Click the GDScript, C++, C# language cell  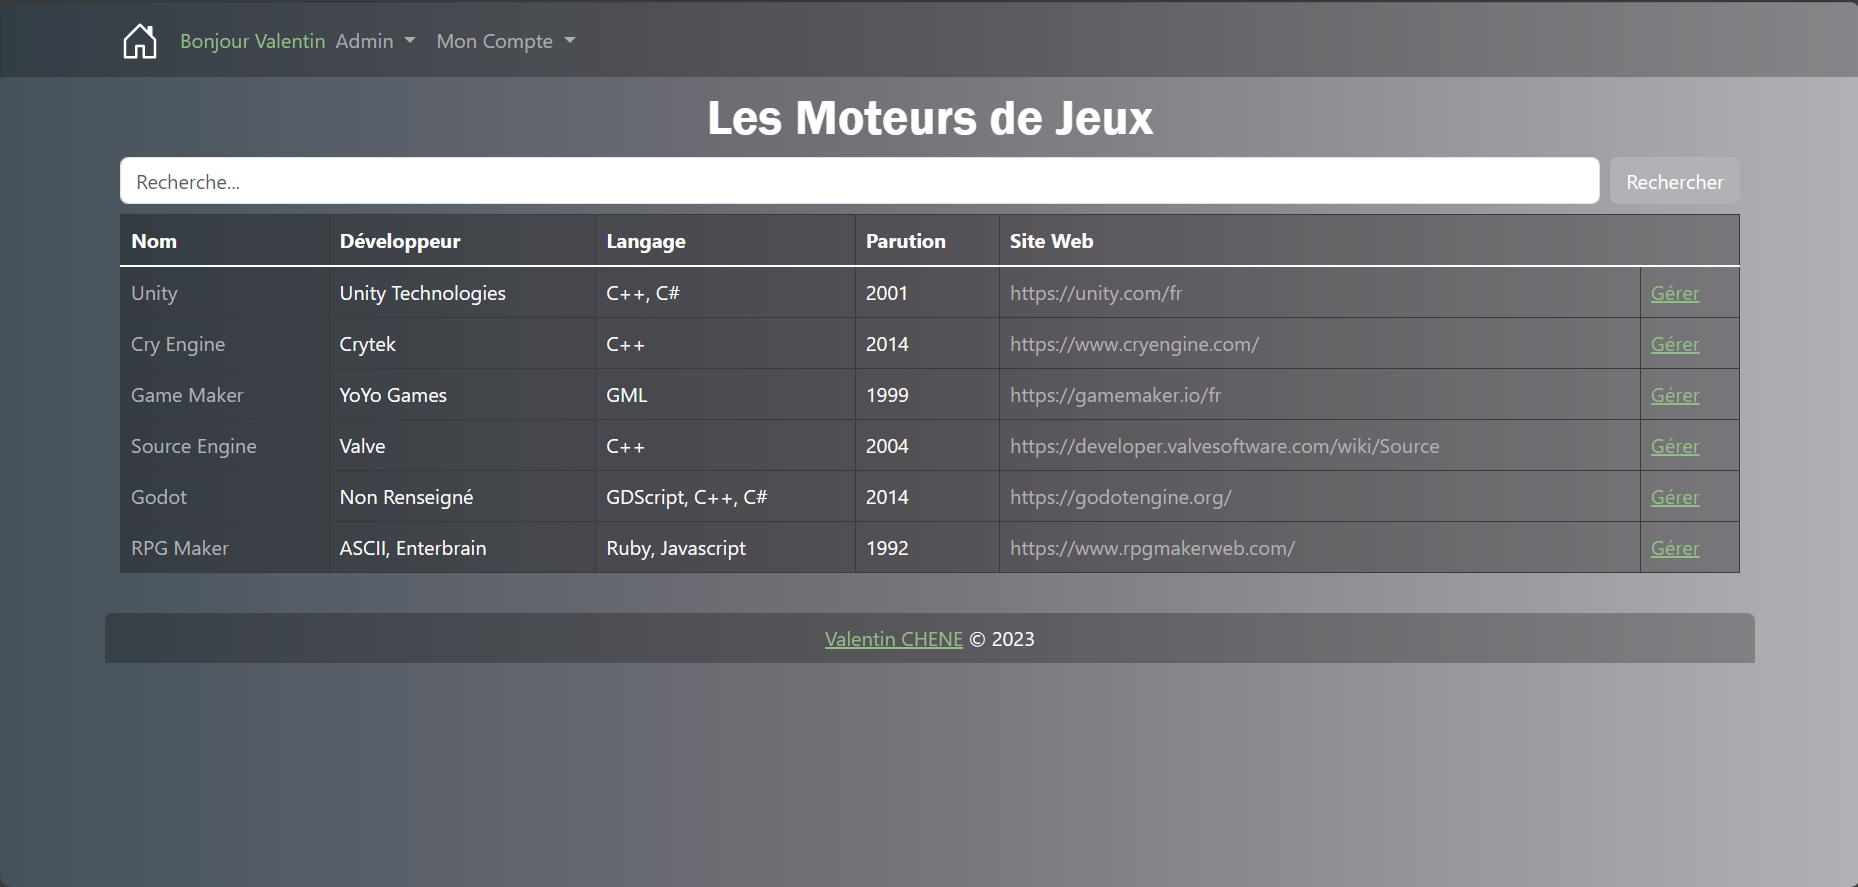point(726,497)
